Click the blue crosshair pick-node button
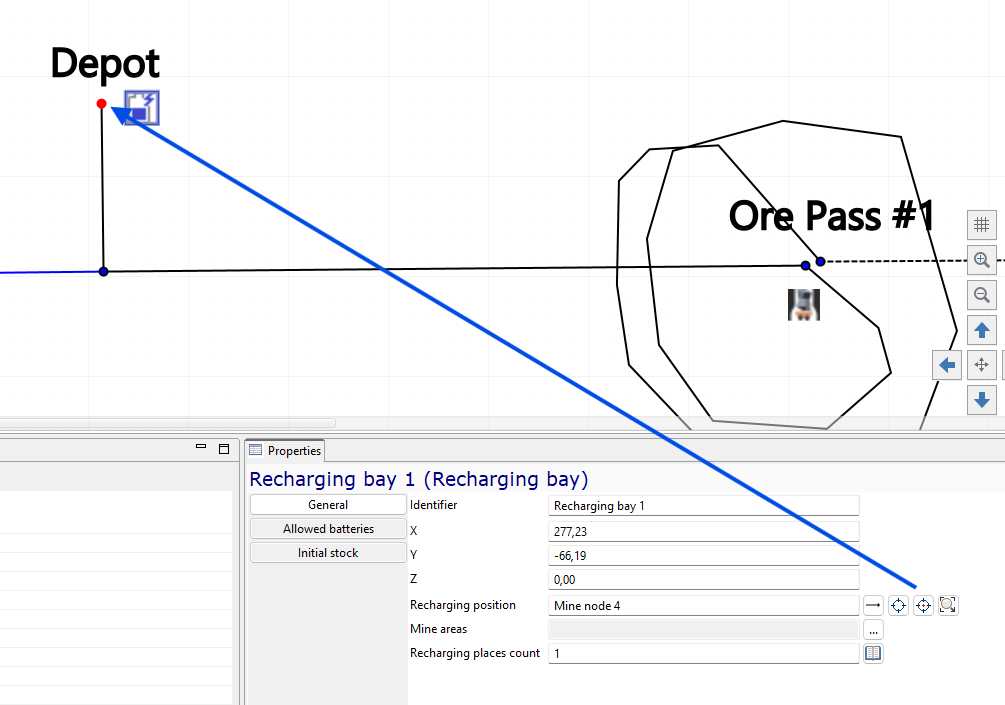This screenshot has height=705, width=1005. click(x=898, y=605)
